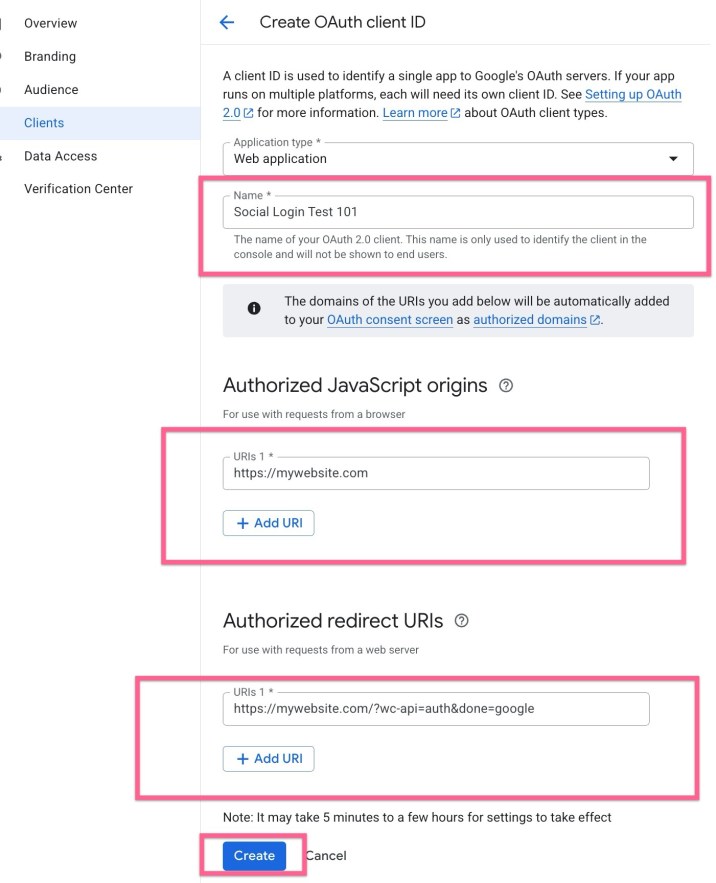Click the info icon in the domains notice
Viewport: 716px width, 883px height.
point(254,309)
